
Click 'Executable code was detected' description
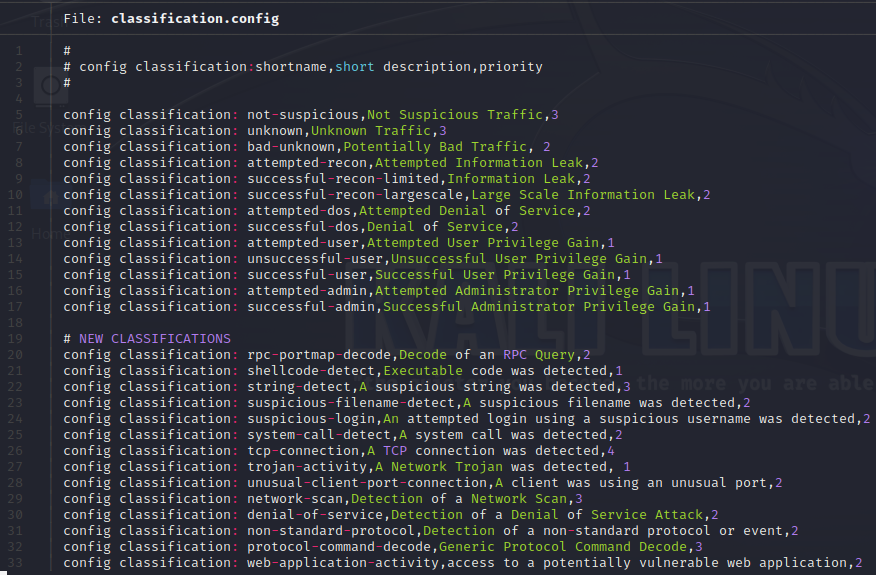point(494,370)
